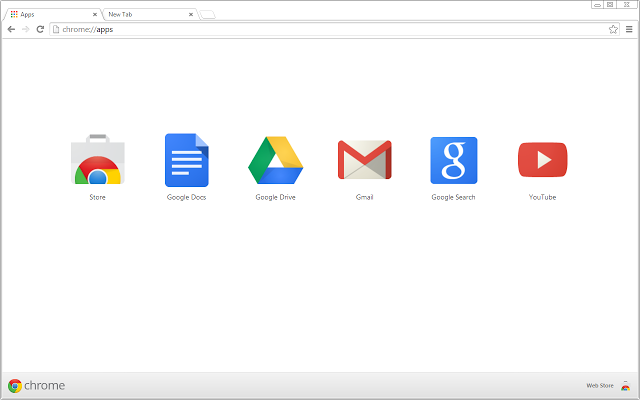This screenshot has width=640, height=400.
Task: Open the Web Store link at bottom right
Action: [600, 386]
